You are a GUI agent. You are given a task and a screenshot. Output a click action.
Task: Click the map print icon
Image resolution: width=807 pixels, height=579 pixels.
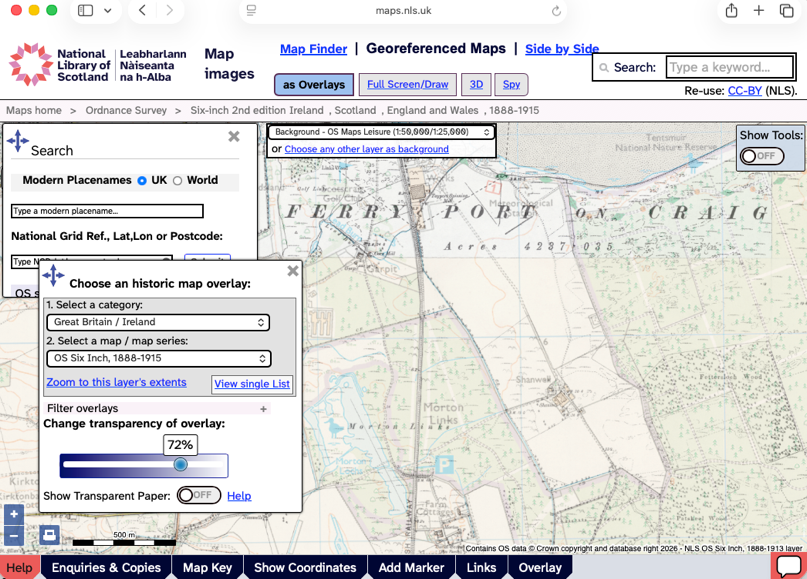[49, 535]
